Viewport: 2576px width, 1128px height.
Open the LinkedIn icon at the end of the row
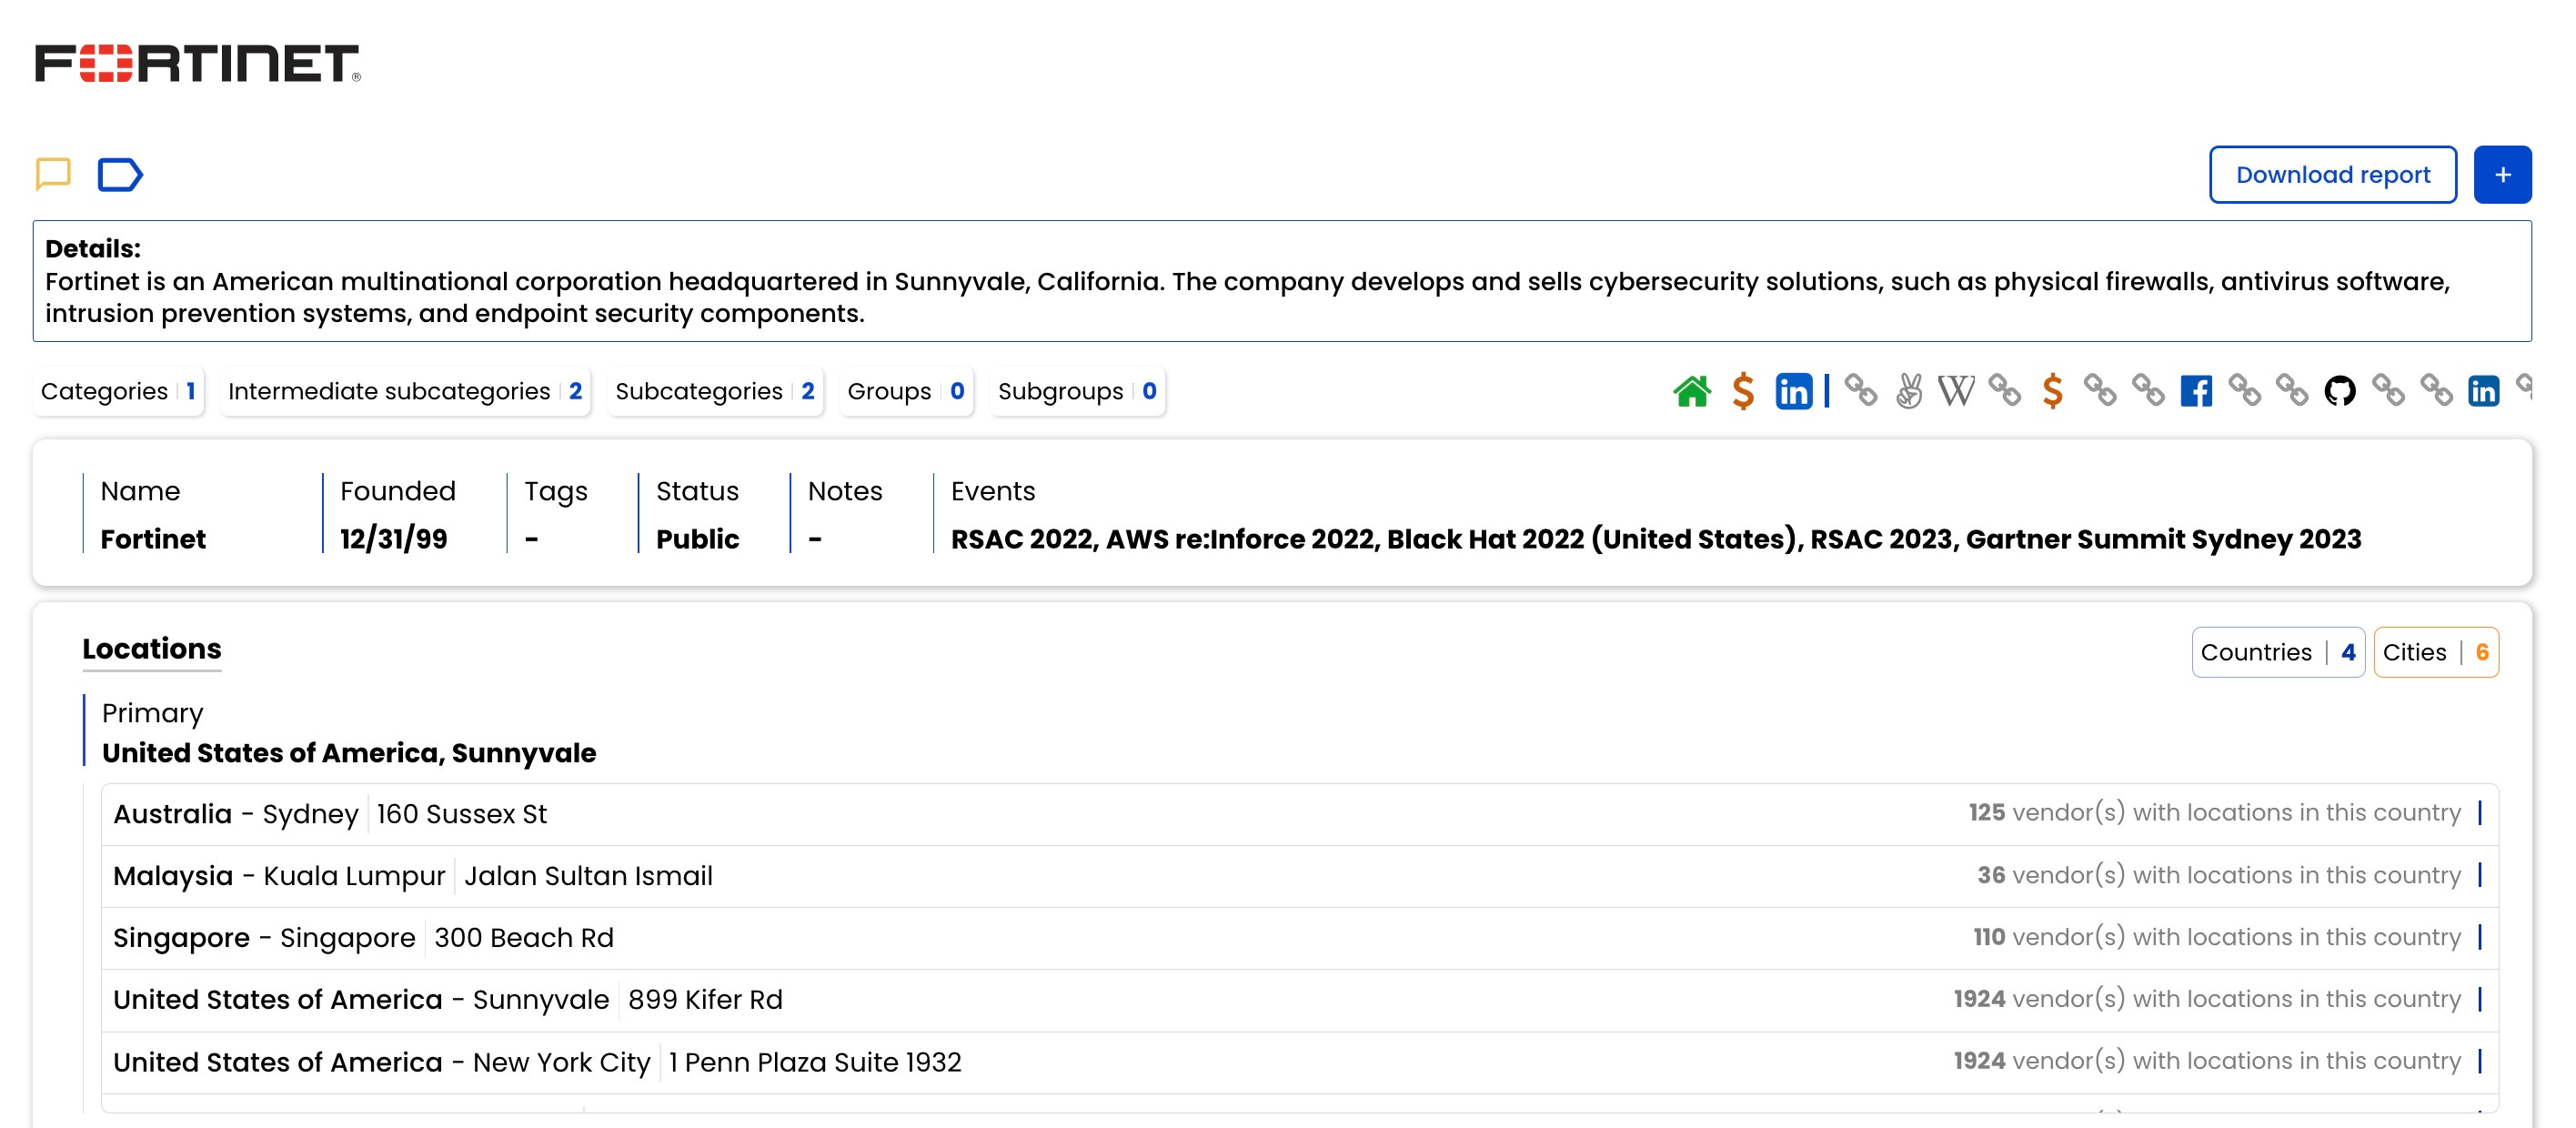2484,391
